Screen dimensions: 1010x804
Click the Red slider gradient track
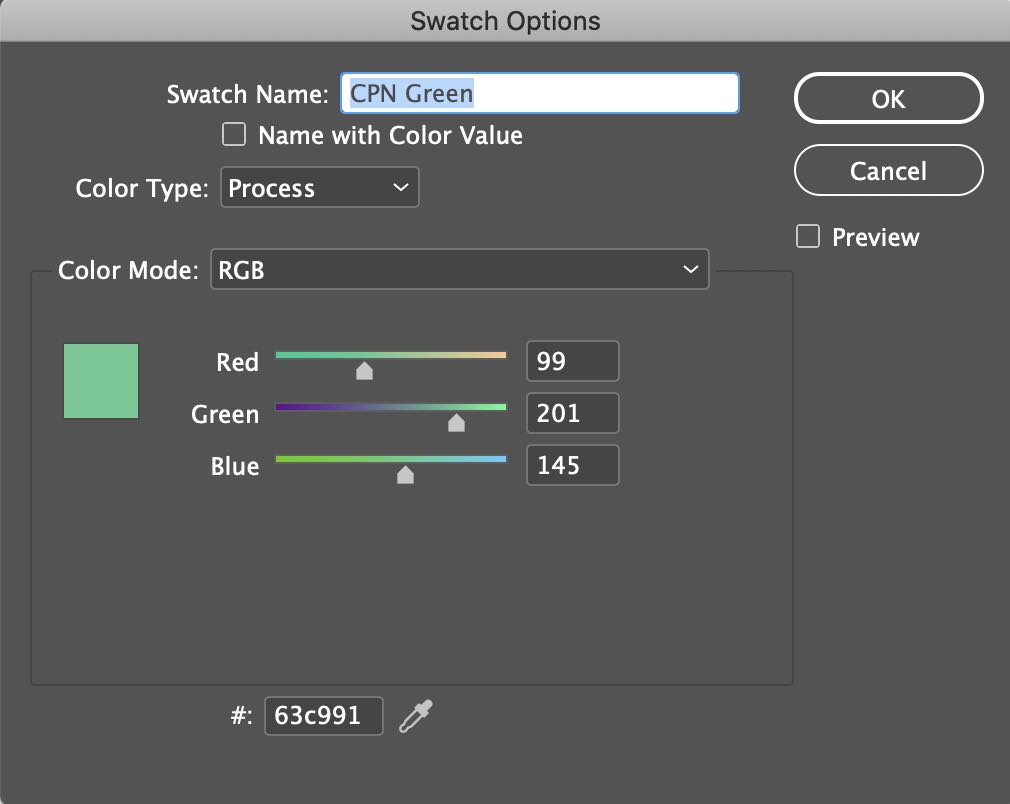(x=391, y=355)
